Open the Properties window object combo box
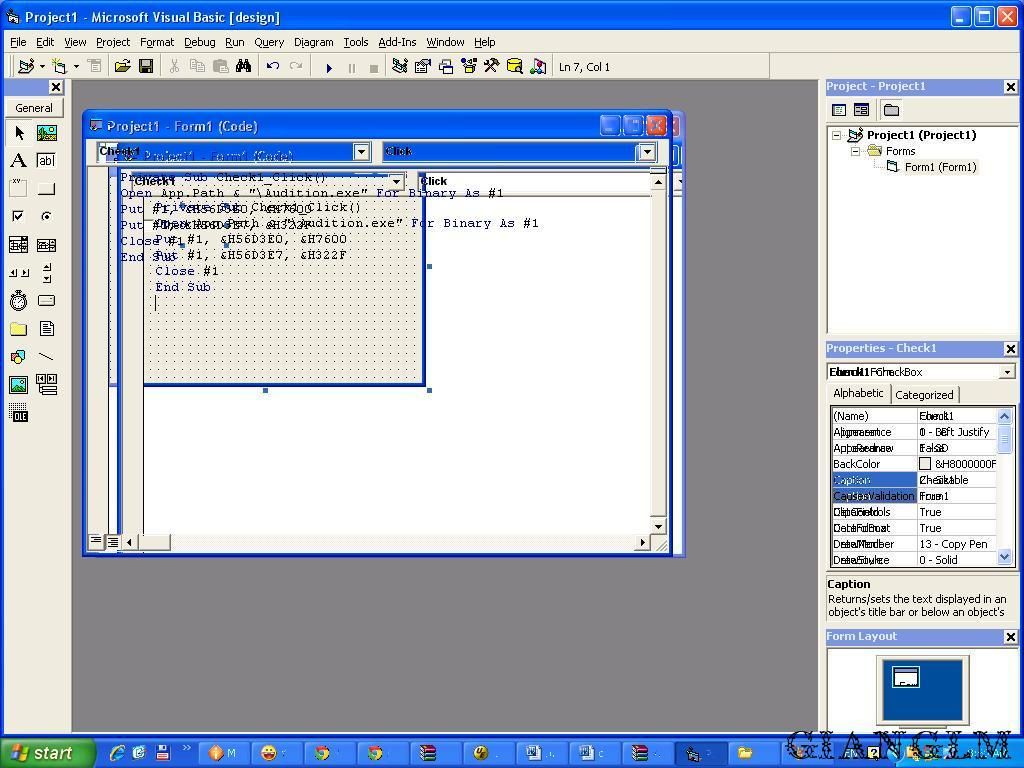1024x768 pixels. point(1006,372)
